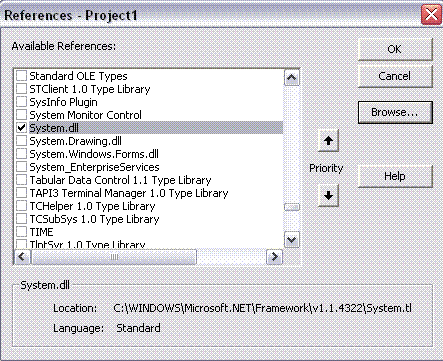The height and width of the screenshot is (361, 443).
Task: Open the Browse... file dialog
Action: 395,112
